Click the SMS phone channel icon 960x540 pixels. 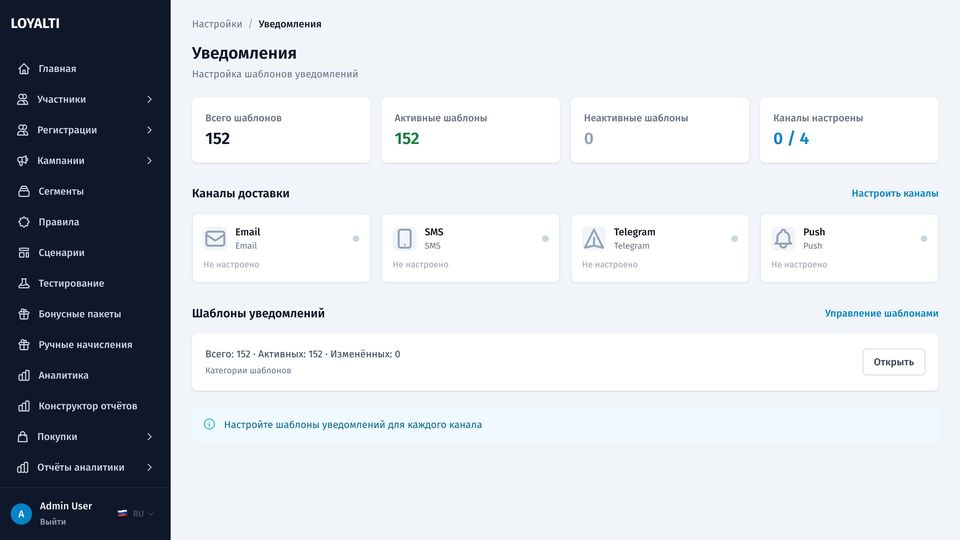(404, 238)
